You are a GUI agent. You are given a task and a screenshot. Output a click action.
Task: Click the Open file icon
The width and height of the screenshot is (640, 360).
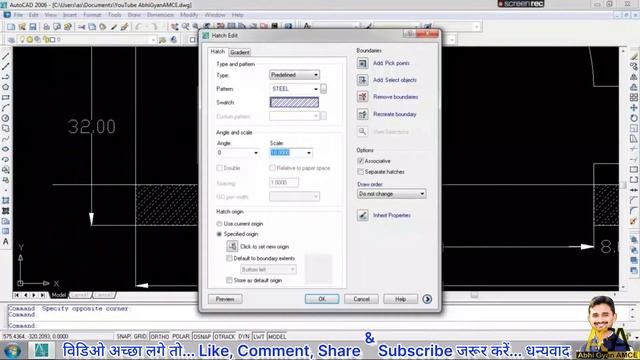pos(22,27)
